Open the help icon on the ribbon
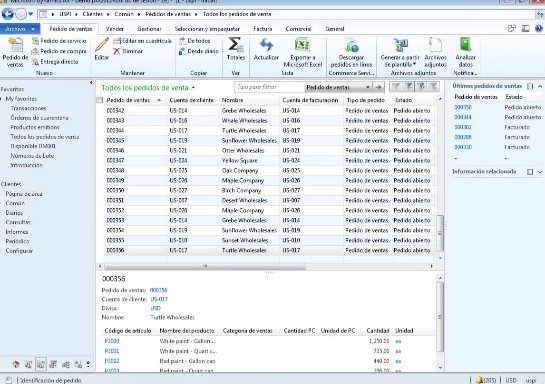Screen dimensions: 545x384 click(x=539, y=28)
